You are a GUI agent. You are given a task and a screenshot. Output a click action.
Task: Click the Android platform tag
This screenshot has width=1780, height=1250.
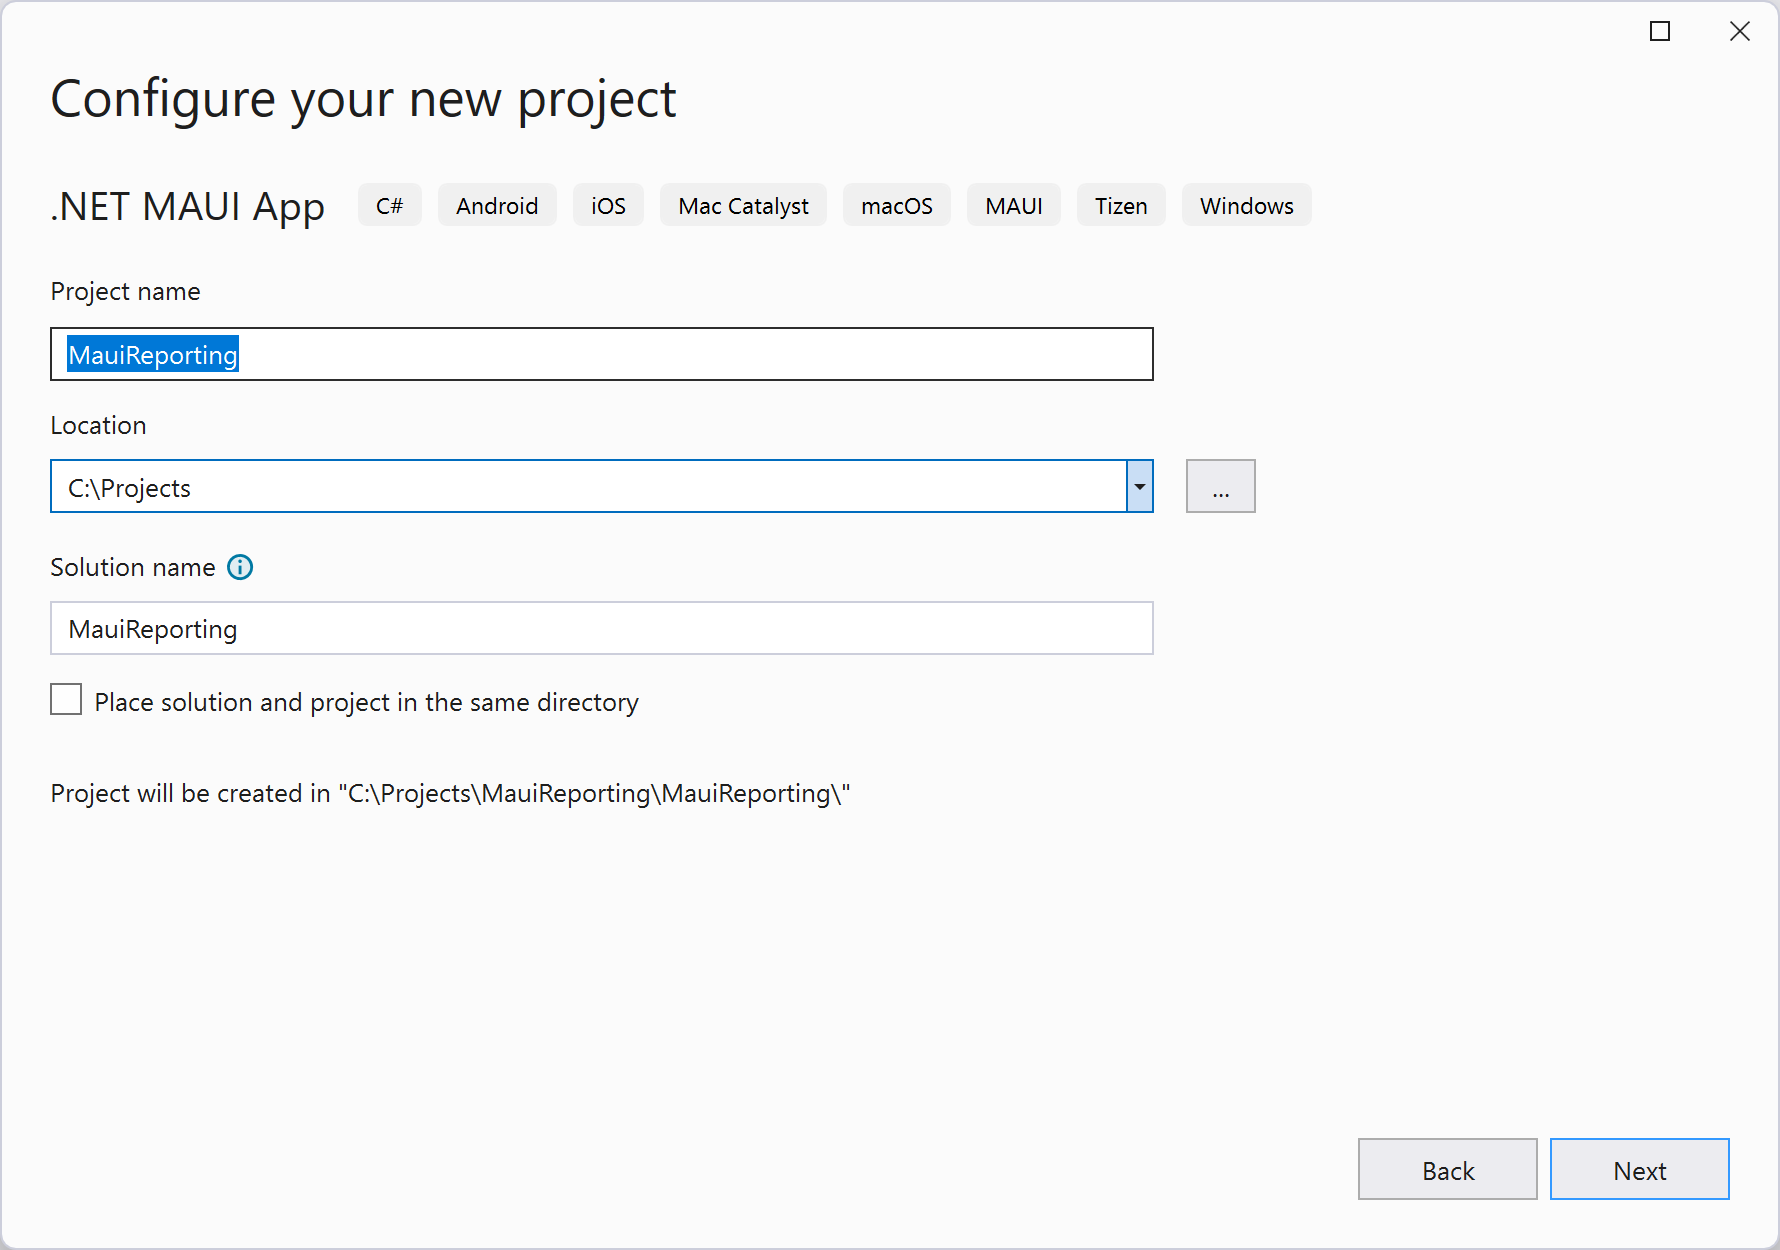coord(497,206)
